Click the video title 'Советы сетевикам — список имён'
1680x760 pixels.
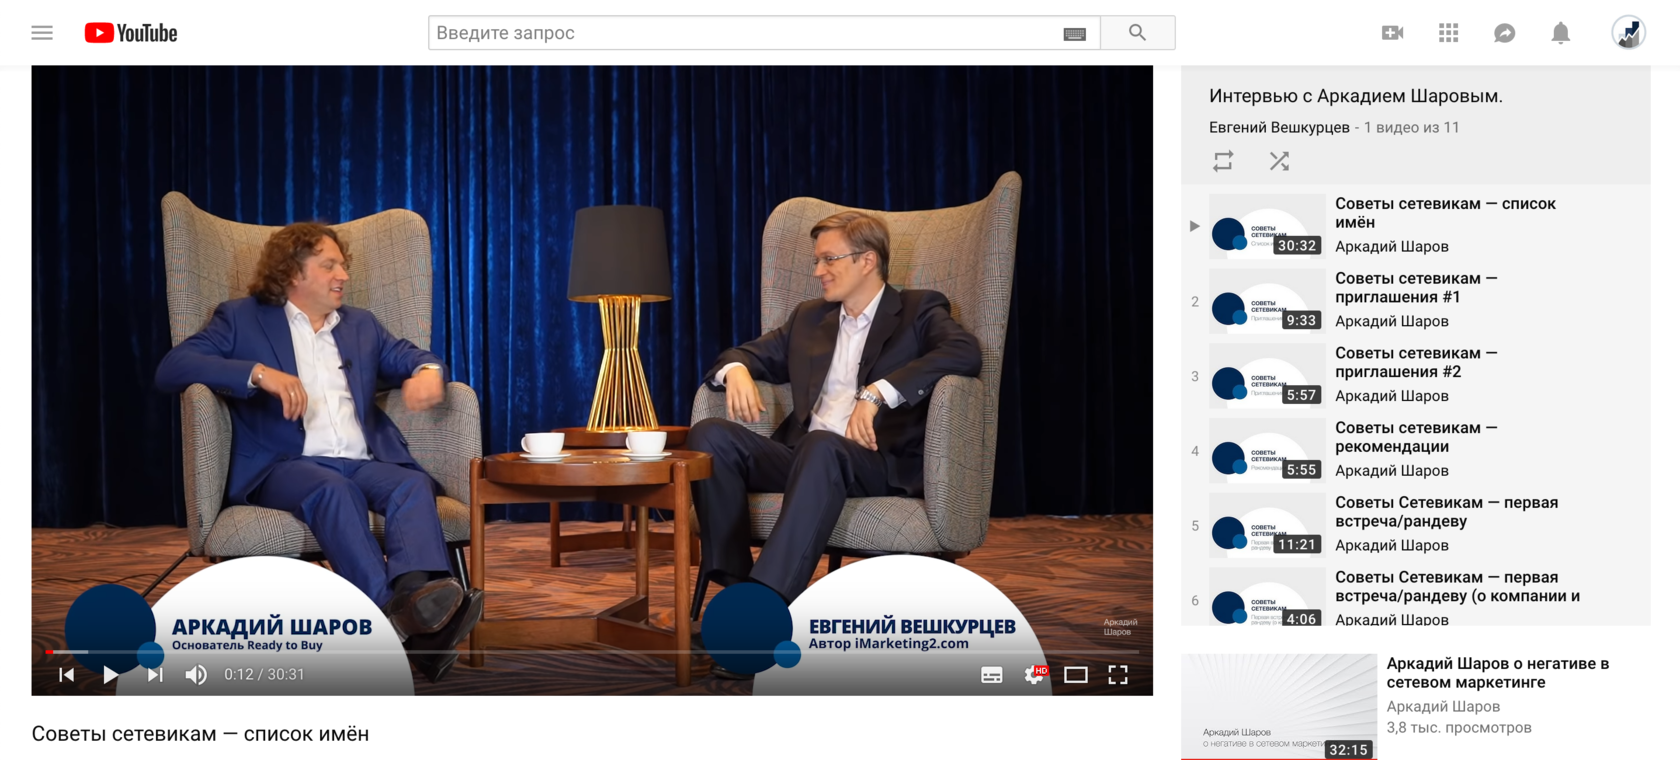(x=200, y=734)
